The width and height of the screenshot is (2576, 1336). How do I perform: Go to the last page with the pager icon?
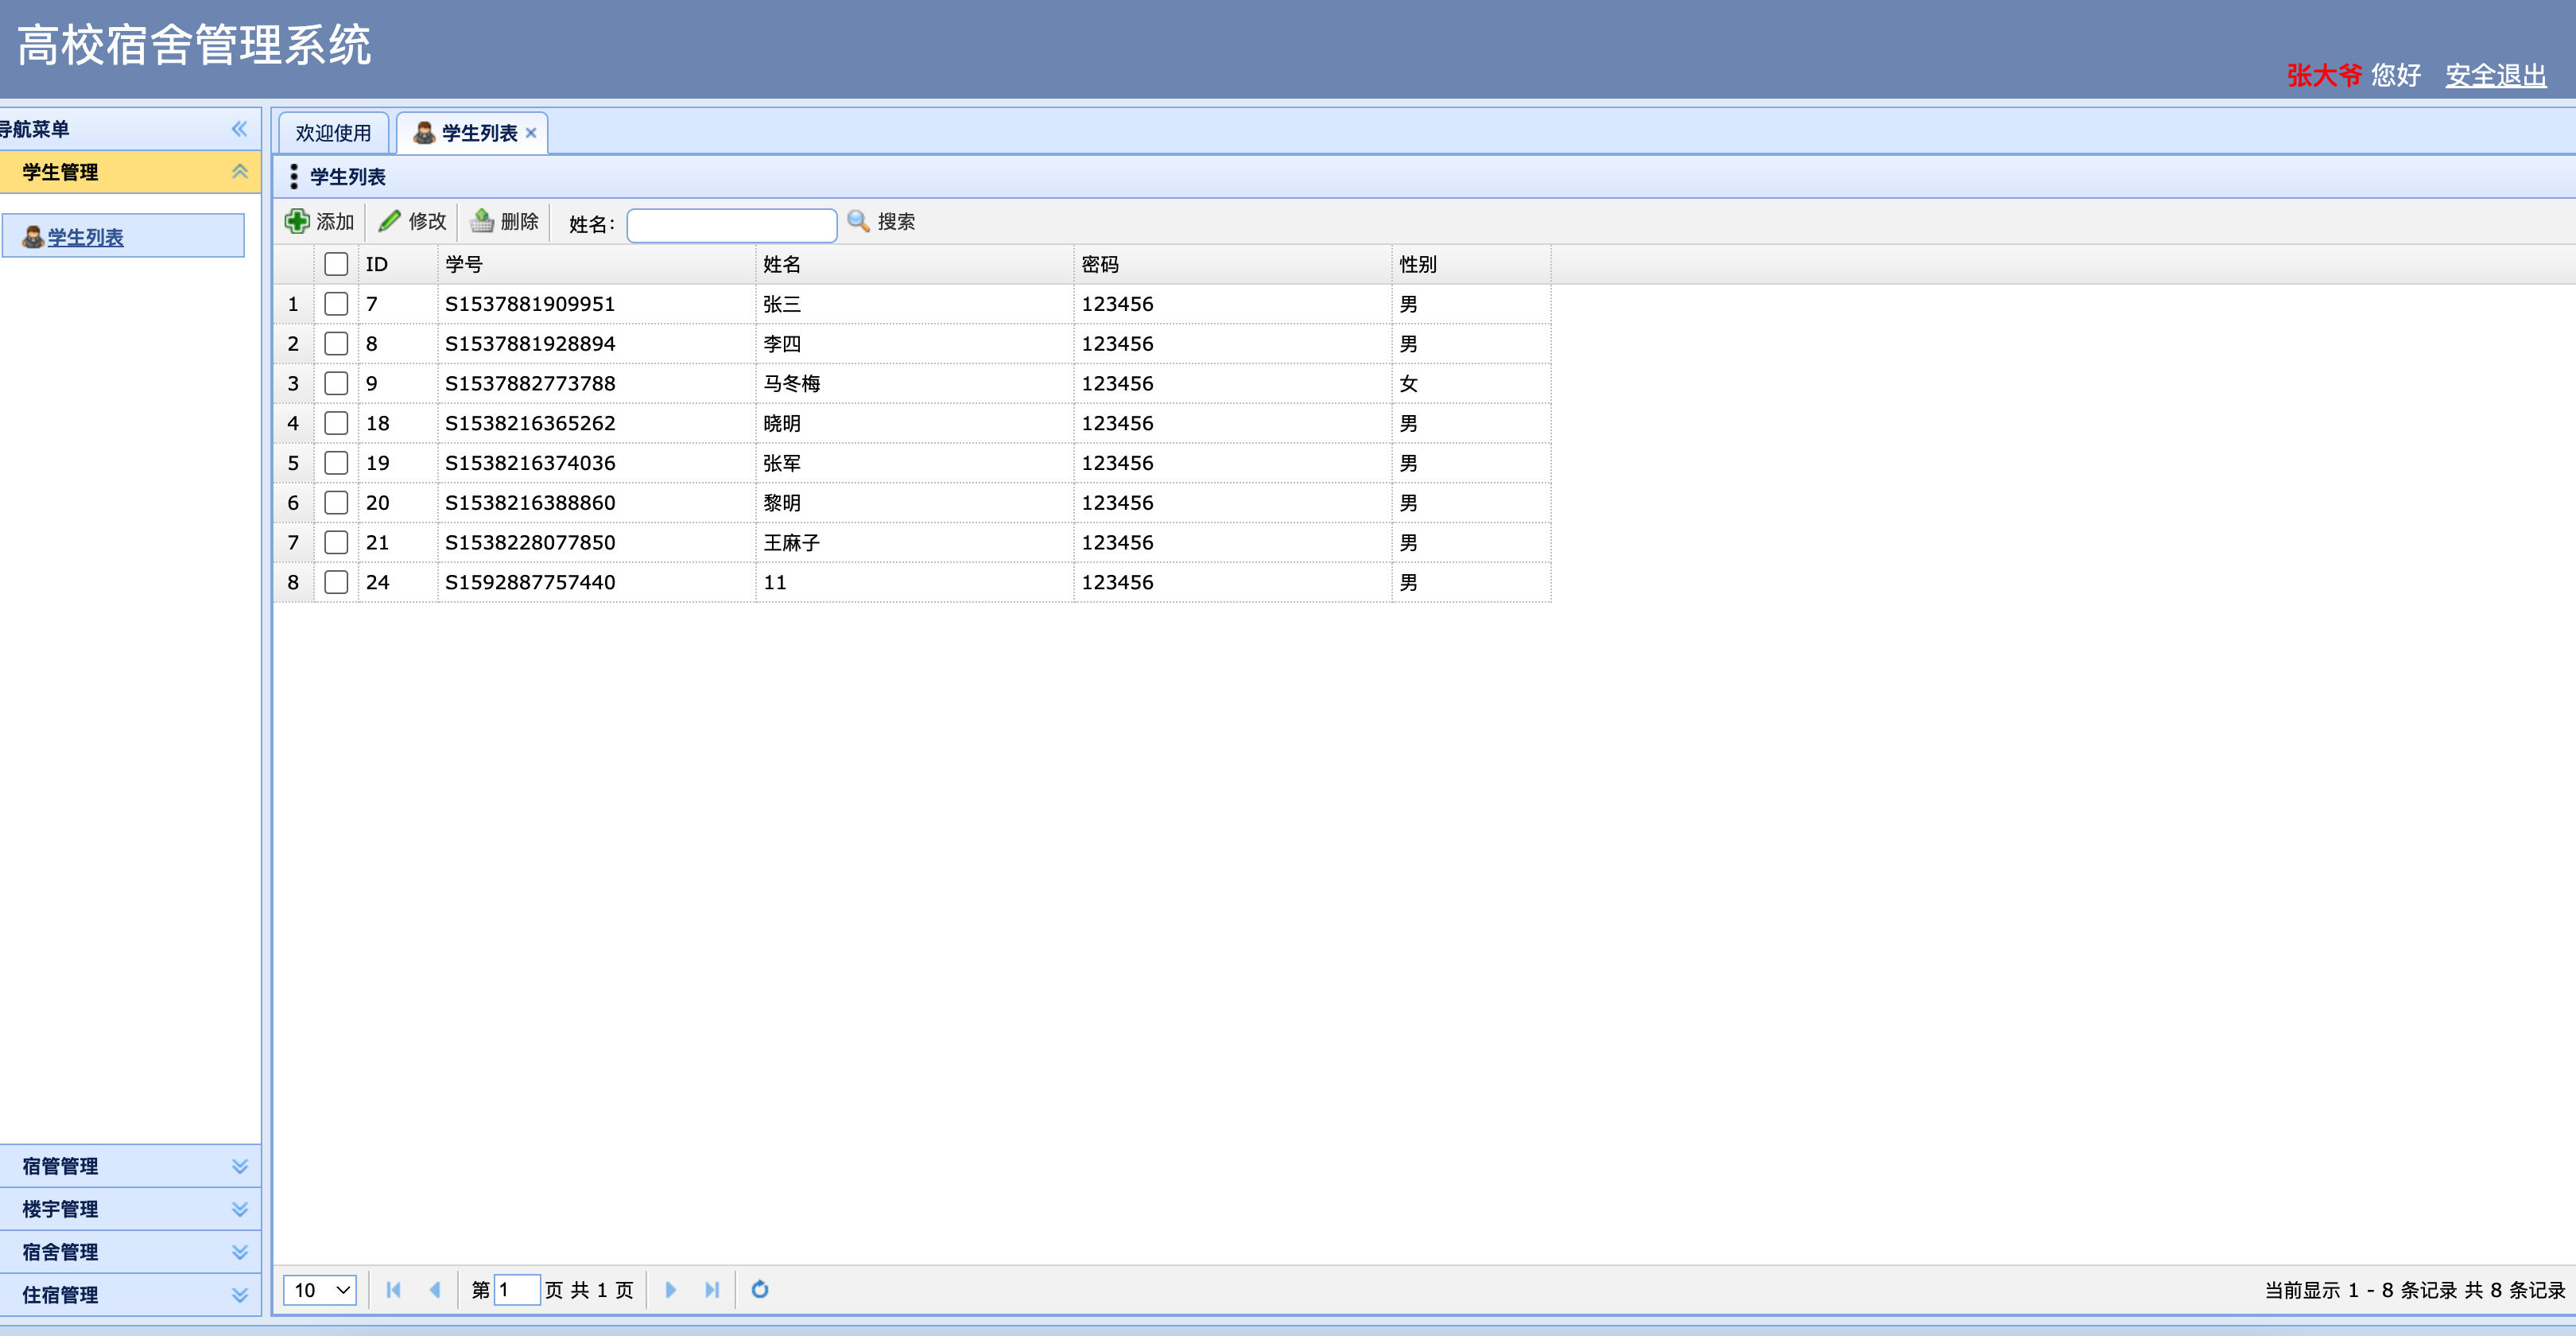pyautogui.click(x=711, y=1289)
